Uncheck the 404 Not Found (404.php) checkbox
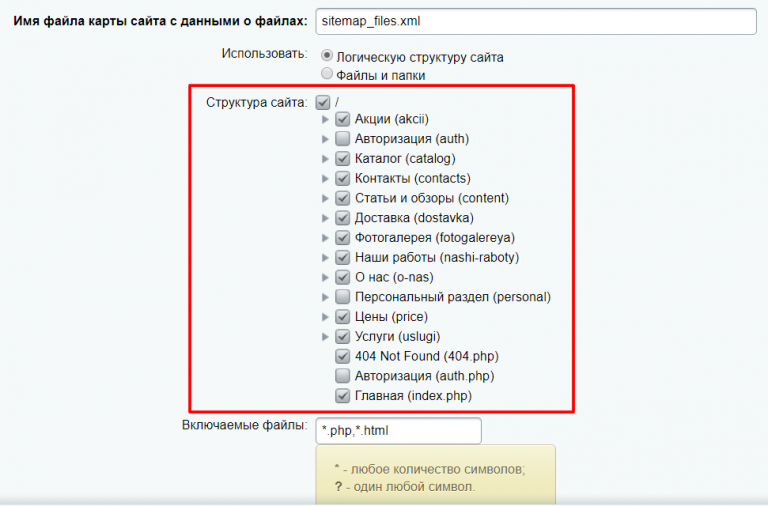768x506 pixels. coord(342,356)
